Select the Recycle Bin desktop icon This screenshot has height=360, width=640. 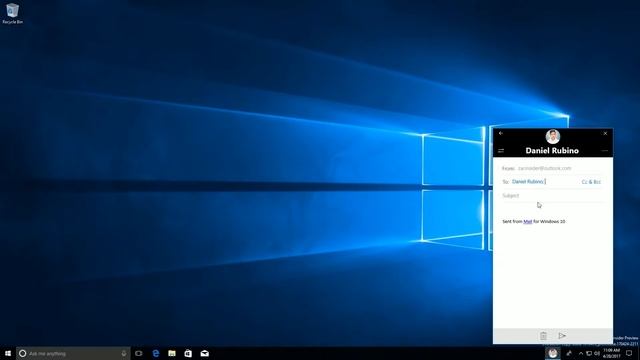12,13
